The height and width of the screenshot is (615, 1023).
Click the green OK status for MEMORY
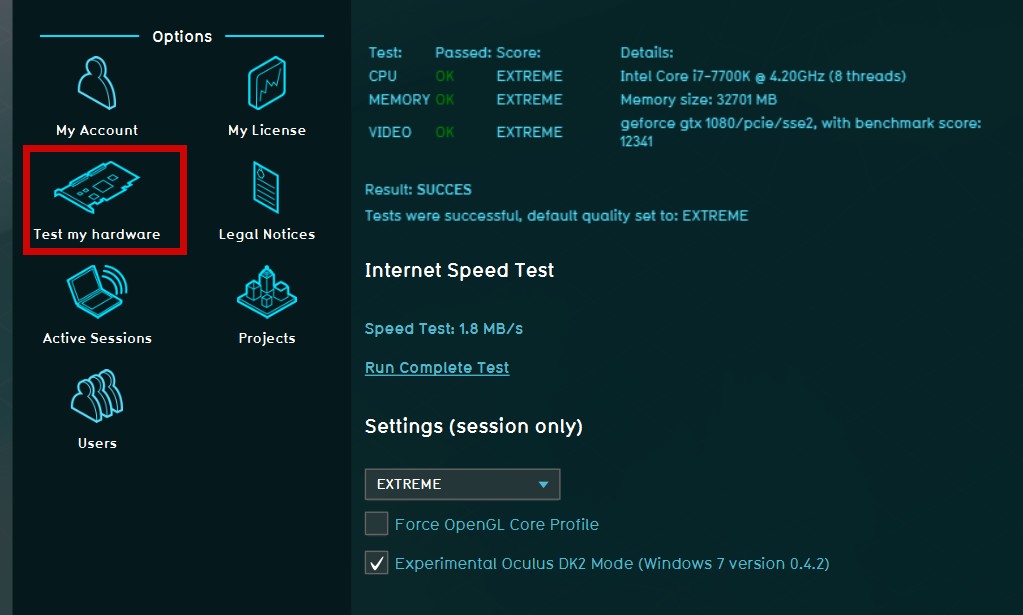click(x=445, y=100)
